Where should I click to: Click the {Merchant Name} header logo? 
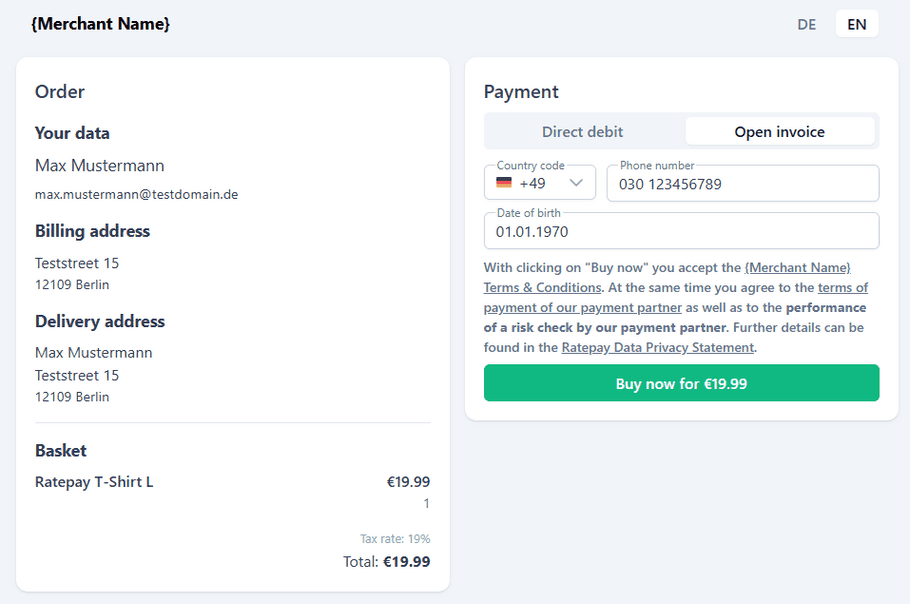[100, 24]
